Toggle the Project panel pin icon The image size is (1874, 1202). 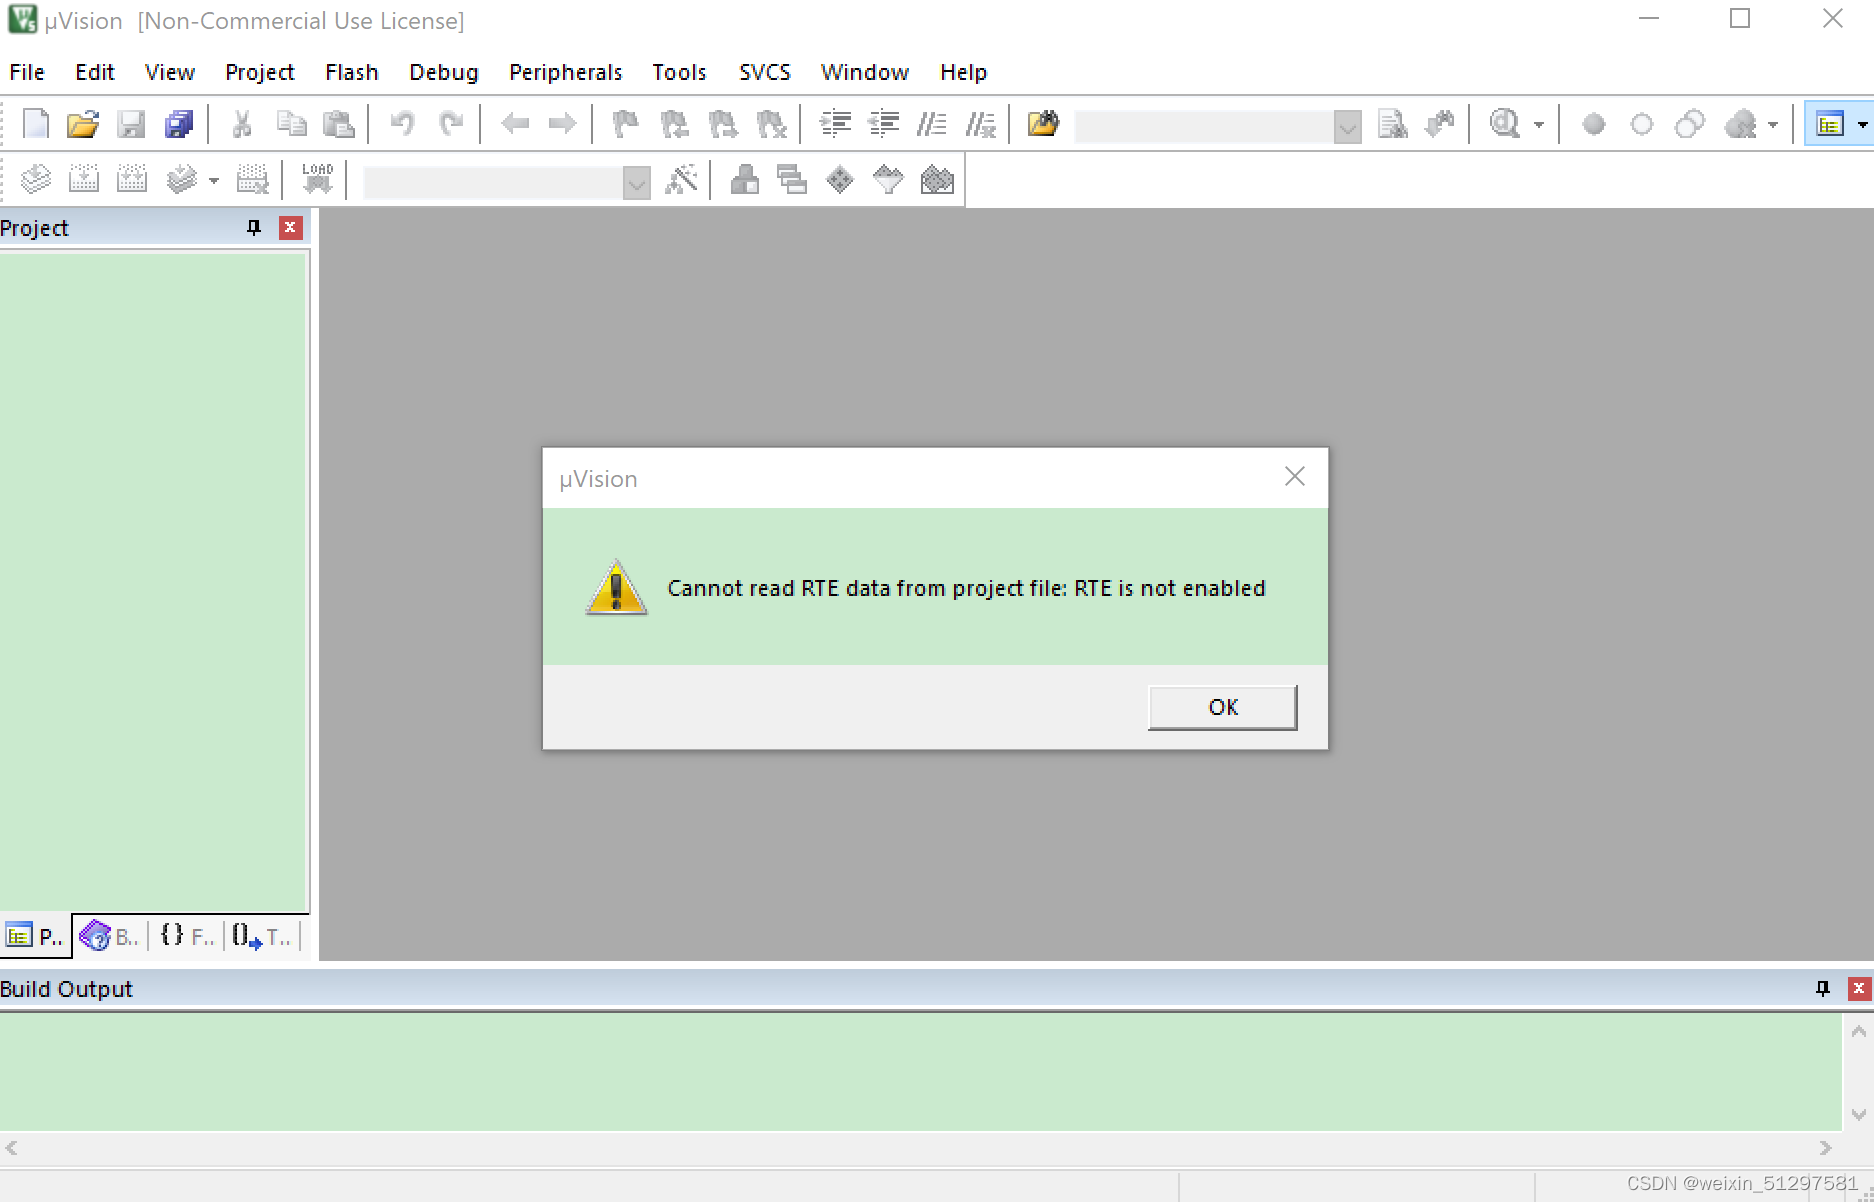pyautogui.click(x=254, y=228)
